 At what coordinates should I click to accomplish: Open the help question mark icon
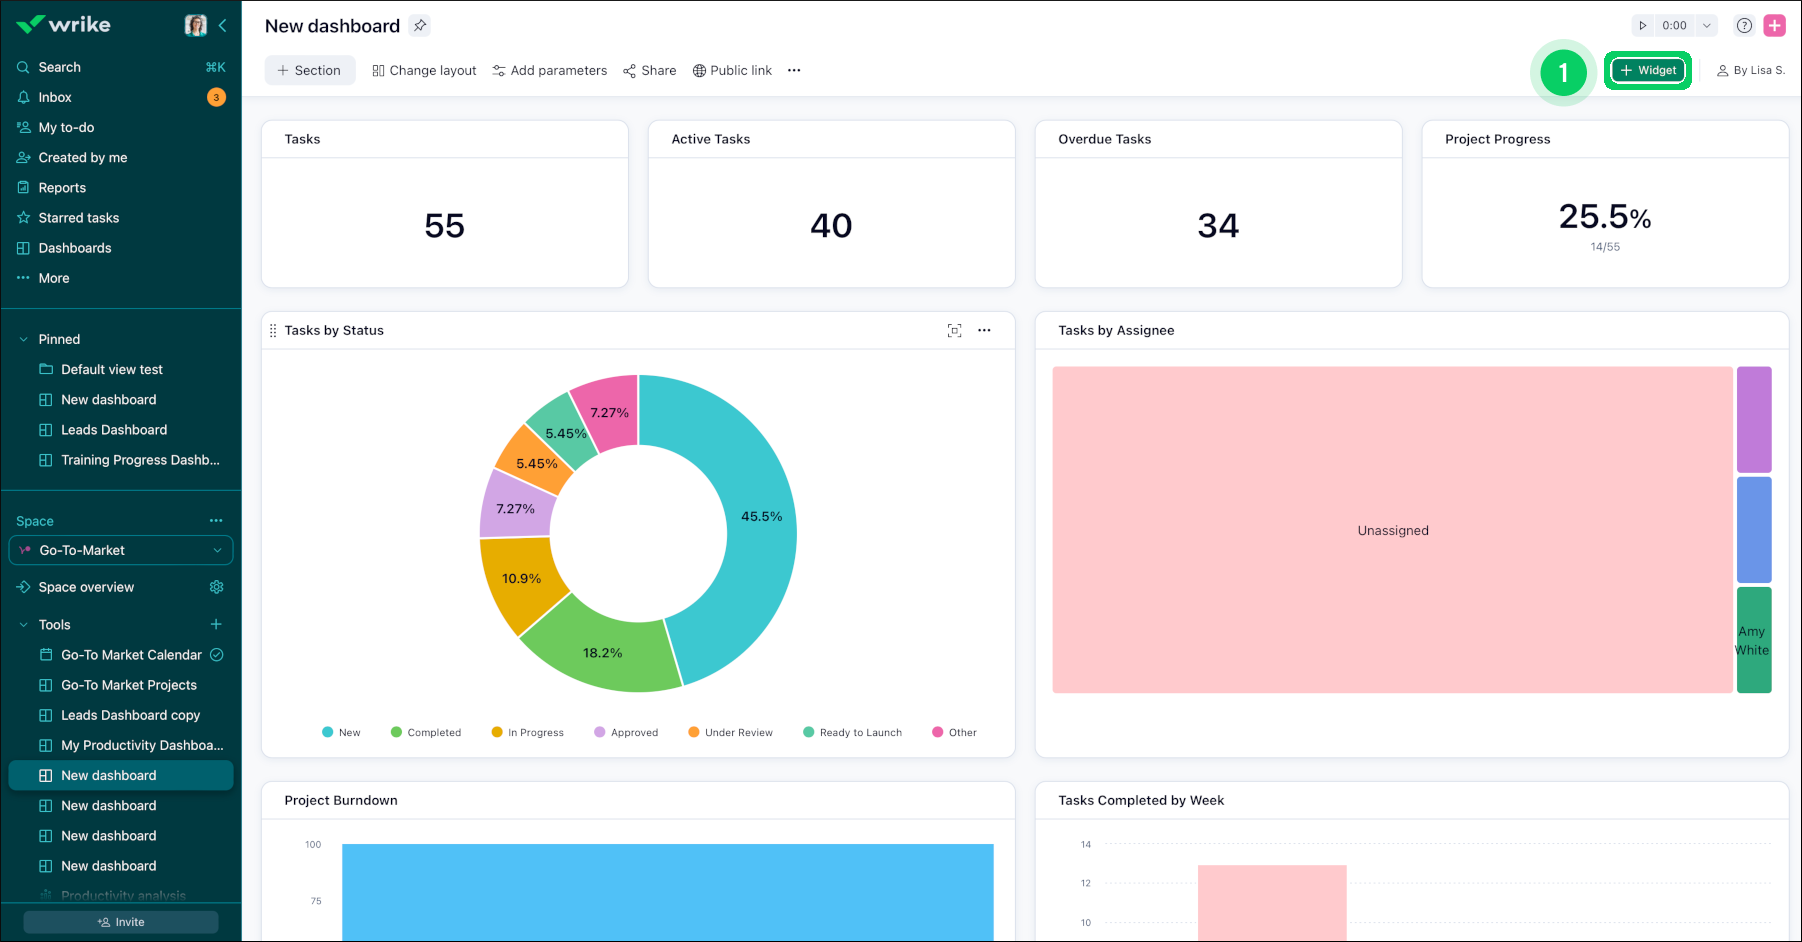pos(1743,25)
